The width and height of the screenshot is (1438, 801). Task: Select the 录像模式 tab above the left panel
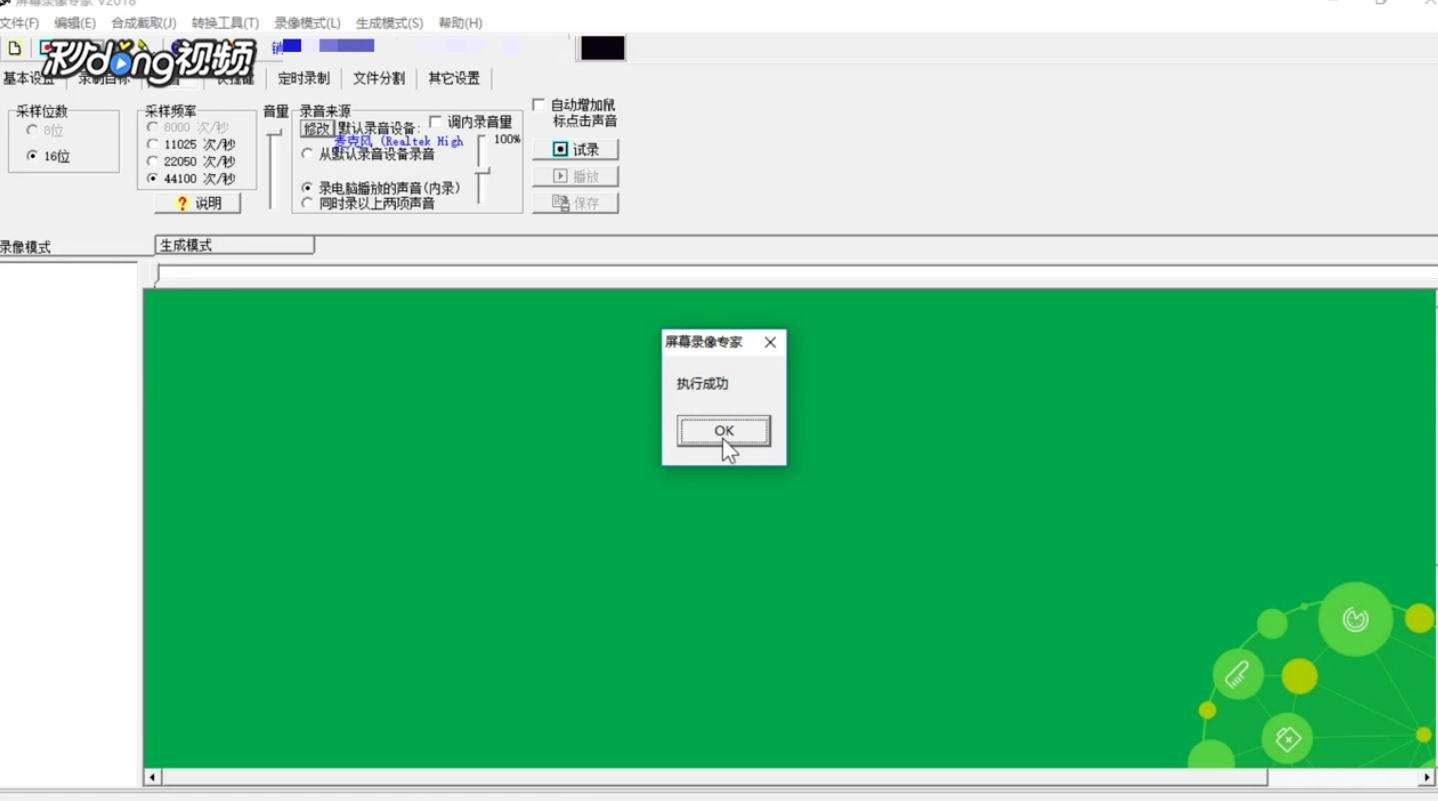click(x=26, y=247)
